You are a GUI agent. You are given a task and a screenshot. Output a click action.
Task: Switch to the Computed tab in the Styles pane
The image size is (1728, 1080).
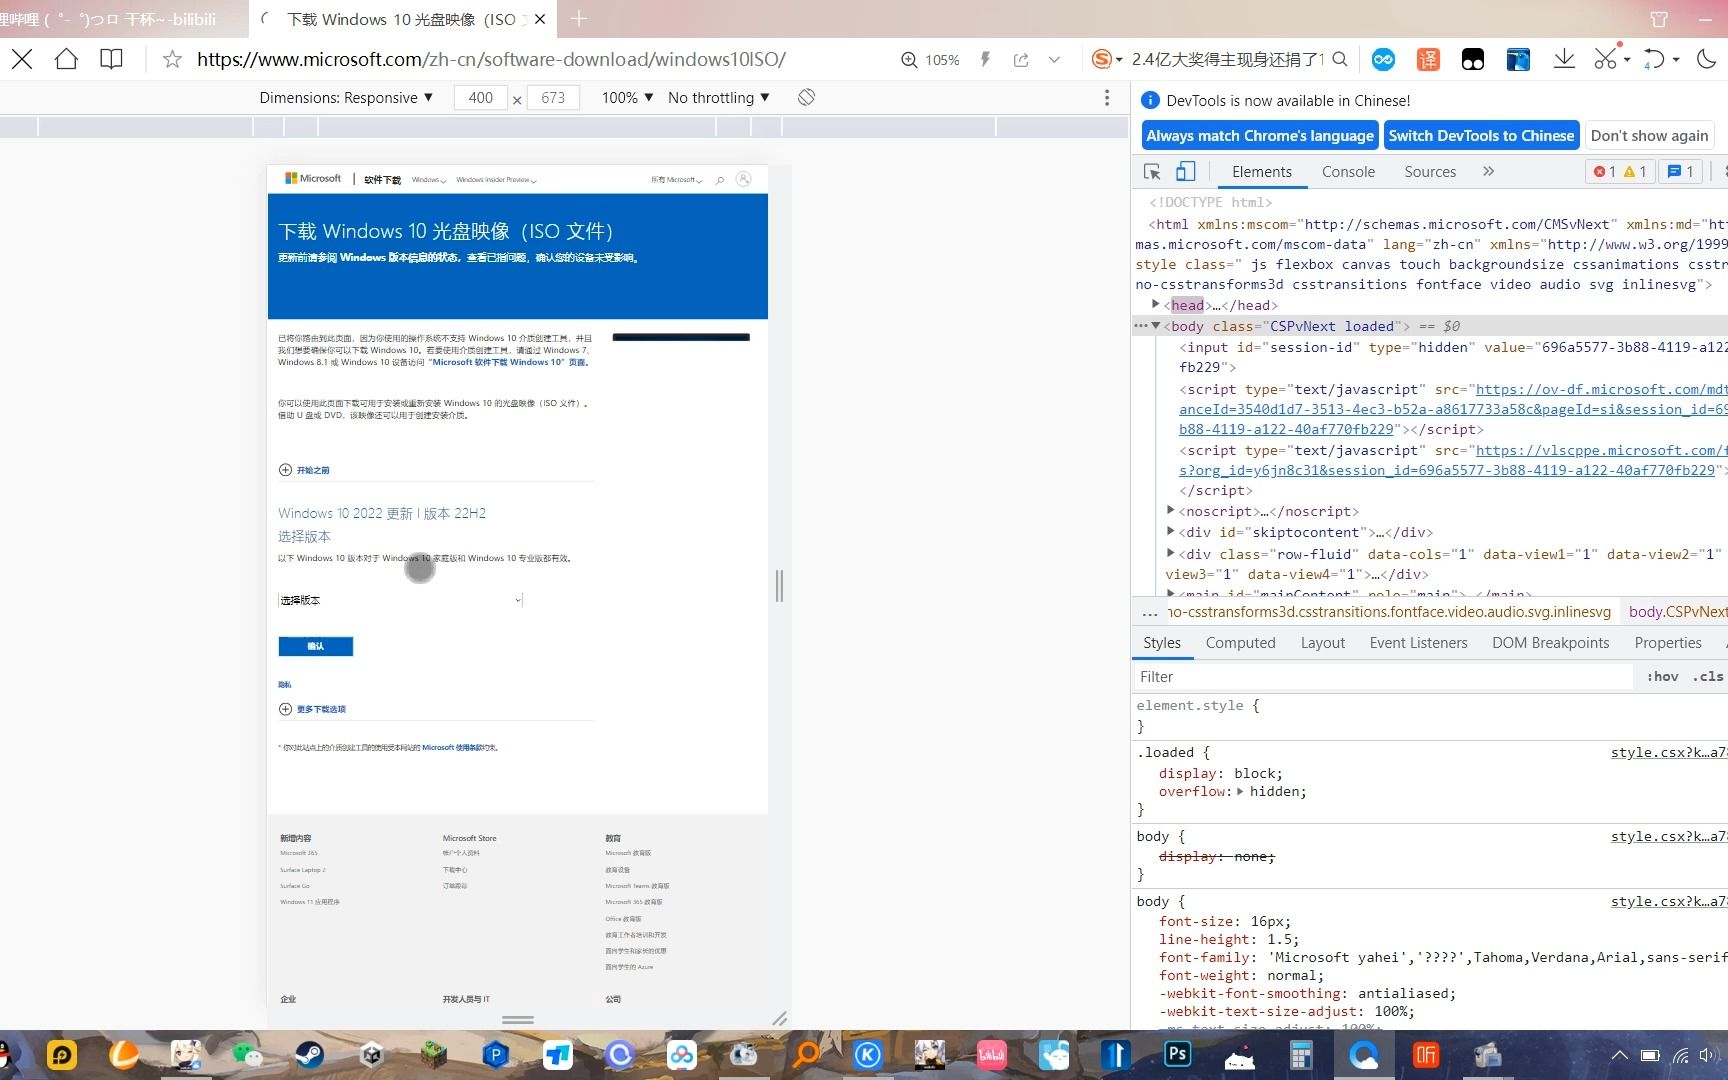pos(1240,642)
